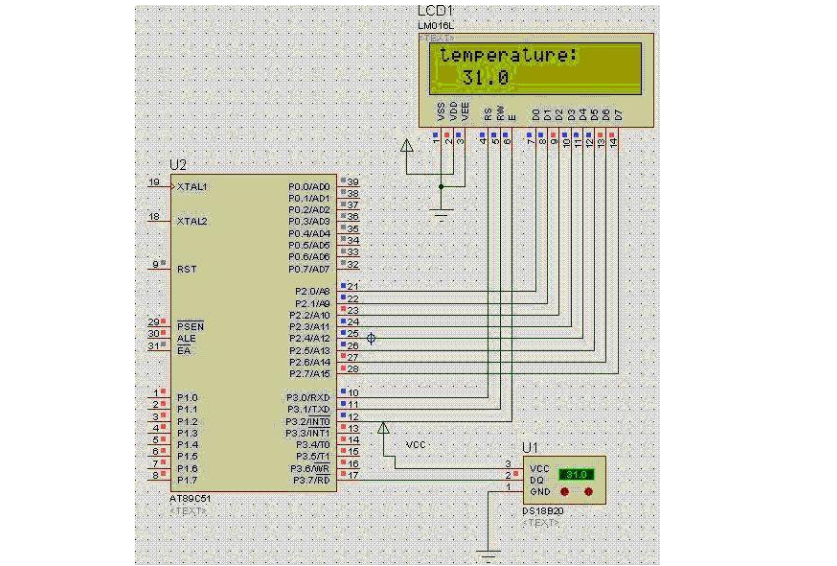Select the AT89C51 part name label
The width and height of the screenshot is (837, 566).
(190, 499)
